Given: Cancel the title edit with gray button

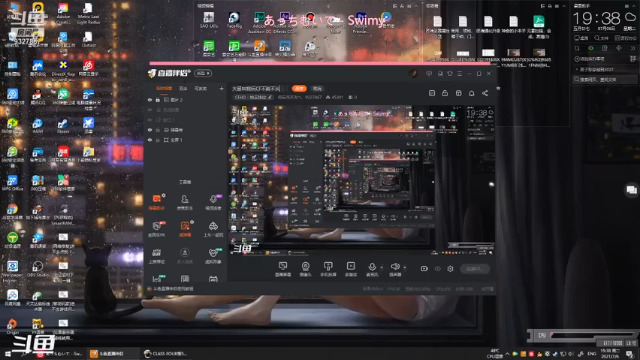Looking at the screenshot, I should click(317, 89).
